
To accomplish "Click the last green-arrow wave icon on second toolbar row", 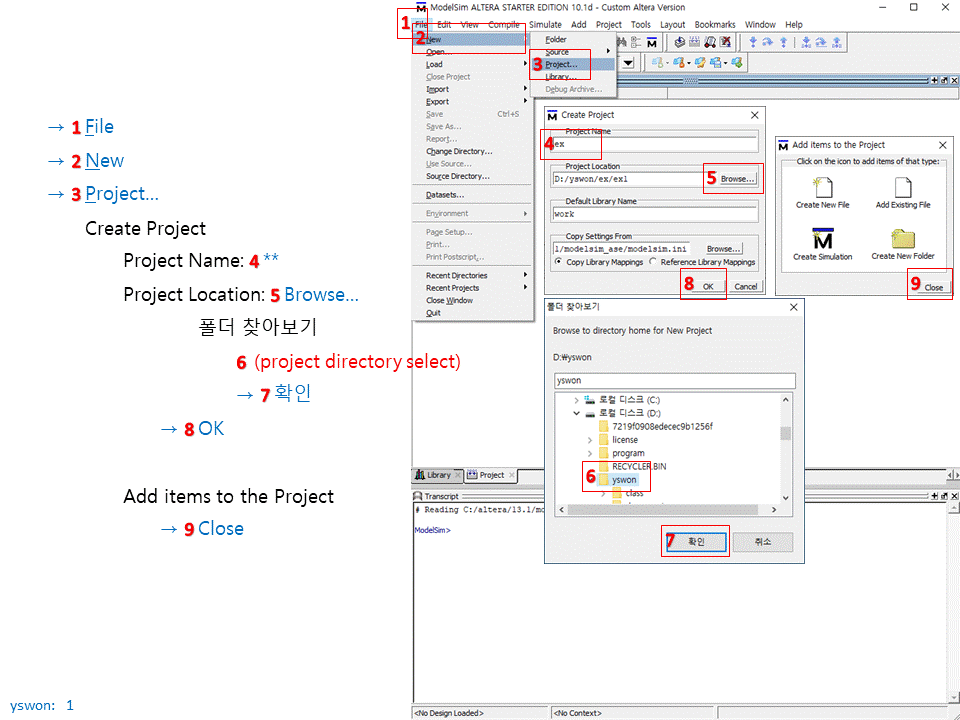I will [x=737, y=62].
